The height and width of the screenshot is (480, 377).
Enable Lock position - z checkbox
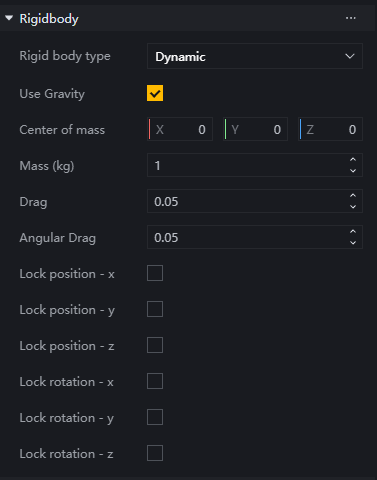pyautogui.click(x=155, y=345)
